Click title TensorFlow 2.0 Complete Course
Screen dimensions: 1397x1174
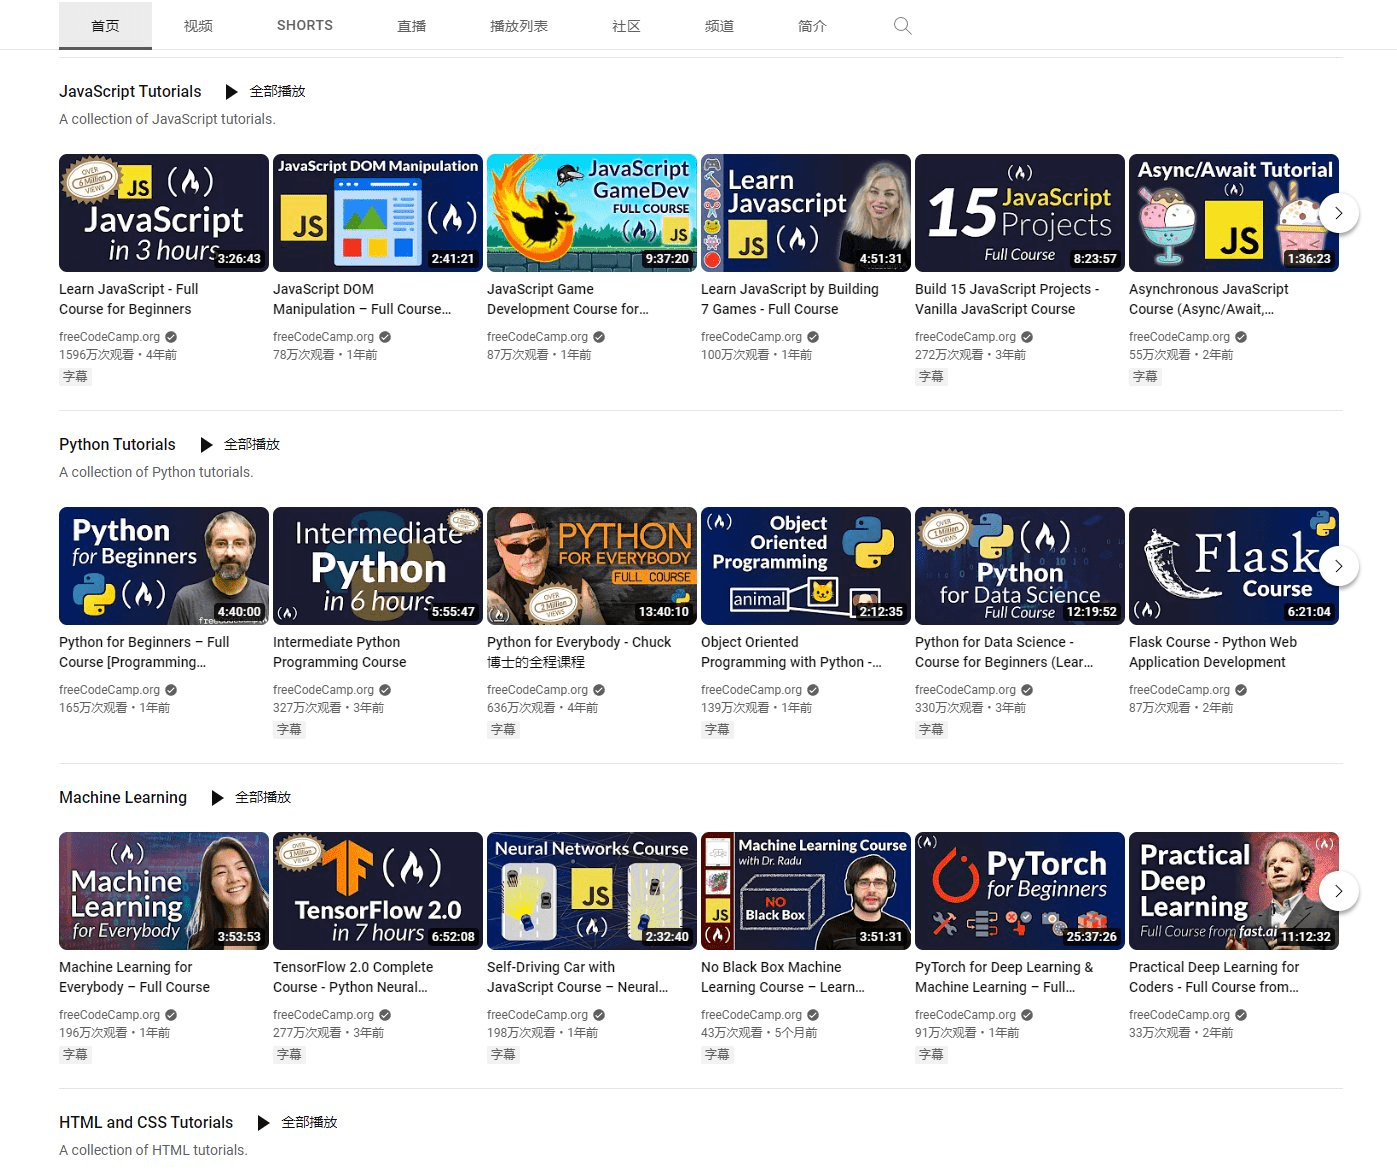pyautogui.click(x=353, y=977)
